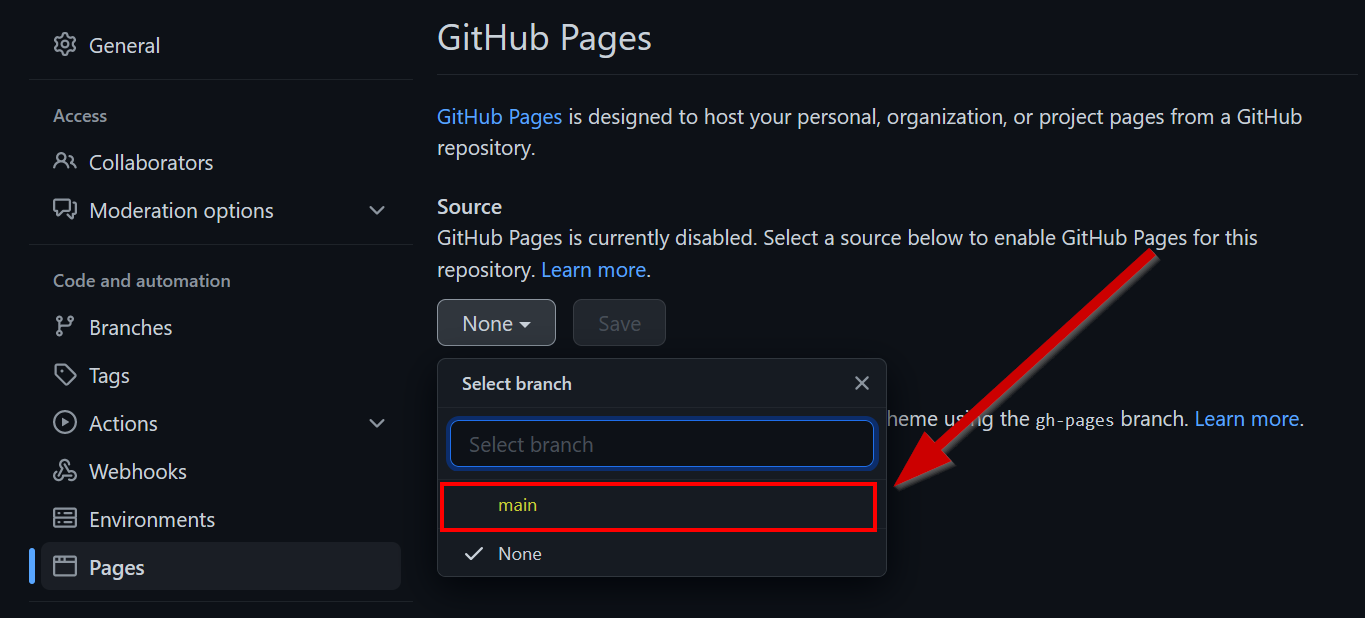This screenshot has width=1365, height=618.
Task: Click the Environments server icon
Action: [65, 519]
